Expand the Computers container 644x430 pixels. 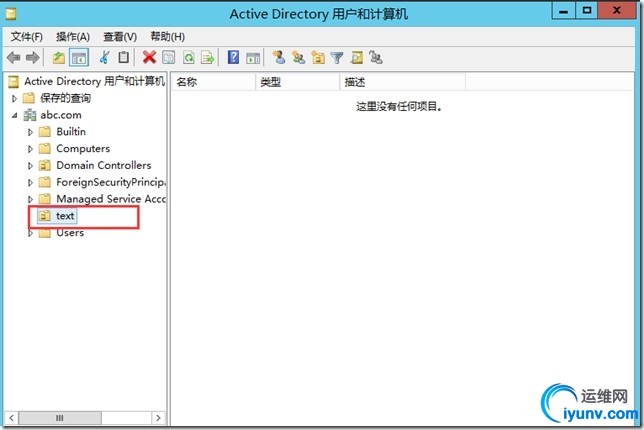coord(30,149)
